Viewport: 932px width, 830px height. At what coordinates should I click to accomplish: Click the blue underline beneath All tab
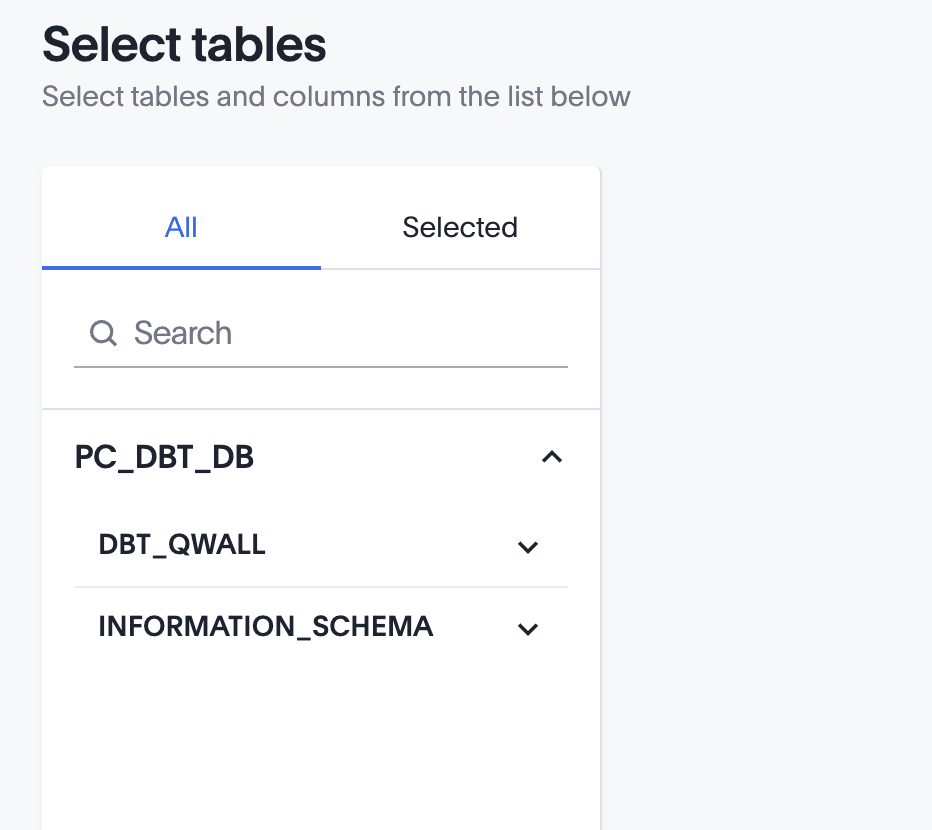pos(181,268)
